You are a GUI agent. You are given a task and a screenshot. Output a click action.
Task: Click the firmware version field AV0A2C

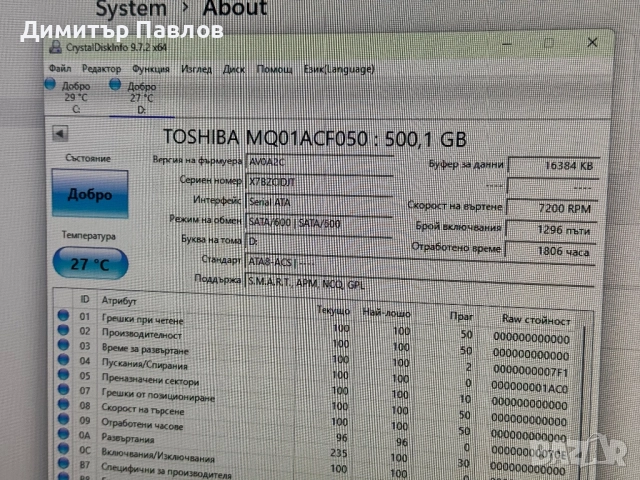(319, 162)
